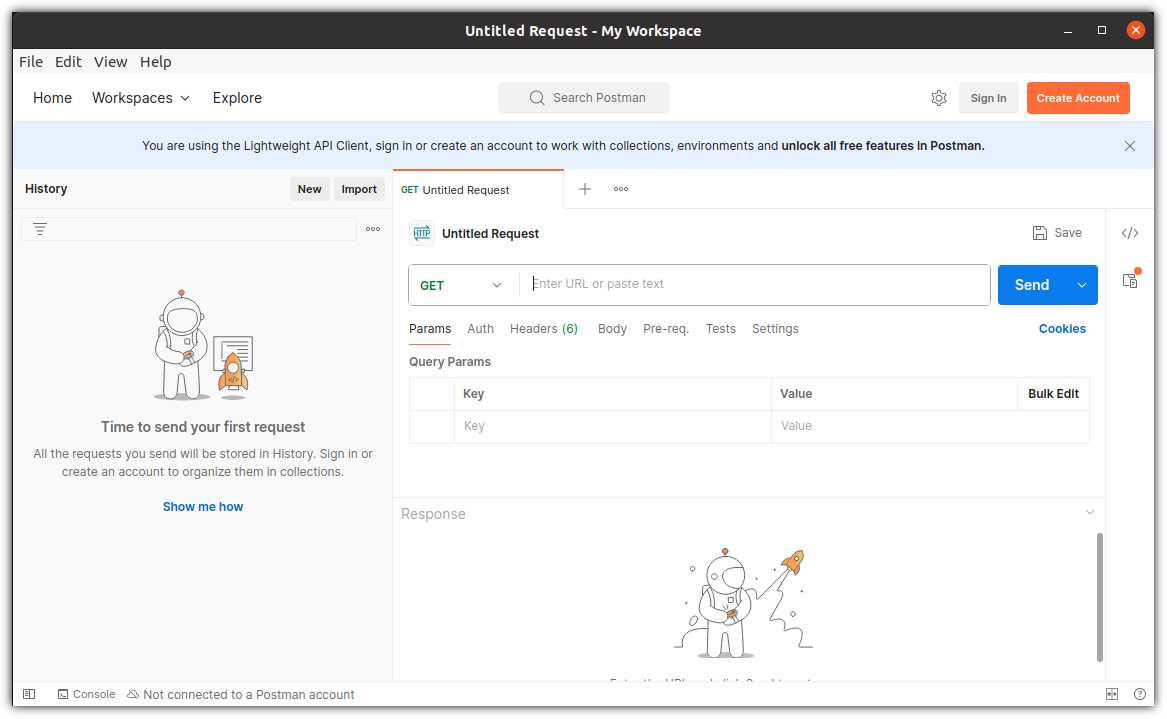Switch to the Headers (6) tab
This screenshot has width=1167, height=719.
pos(544,329)
